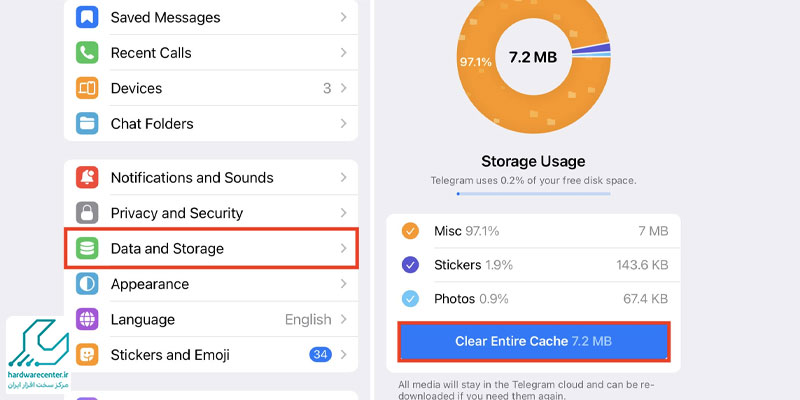Open Saved Messages bookmark icon
800x400 pixels.
[x=87, y=17]
